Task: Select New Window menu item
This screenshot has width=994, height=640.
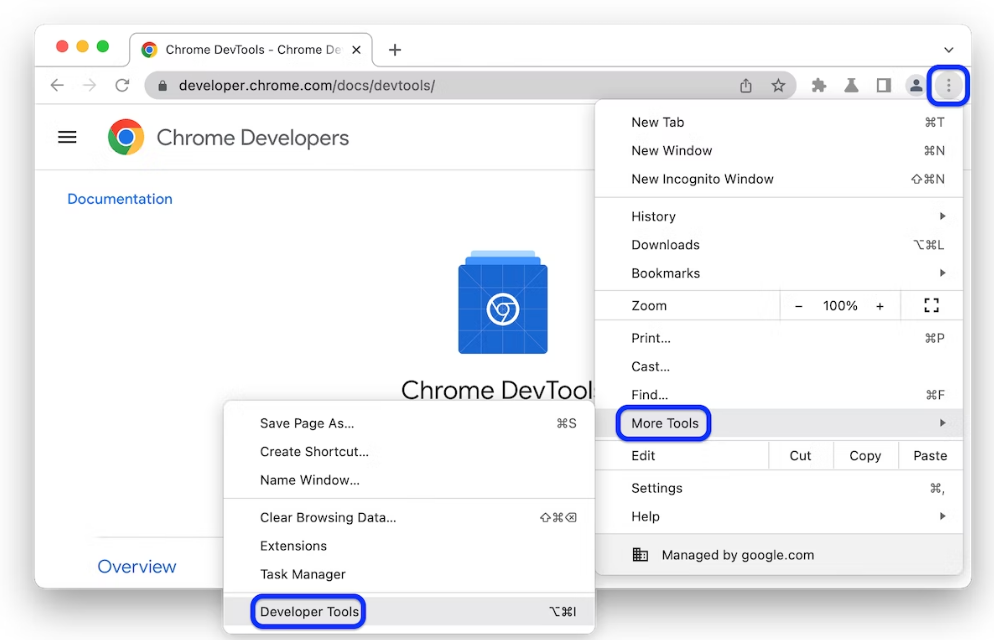Action: pos(778,151)
